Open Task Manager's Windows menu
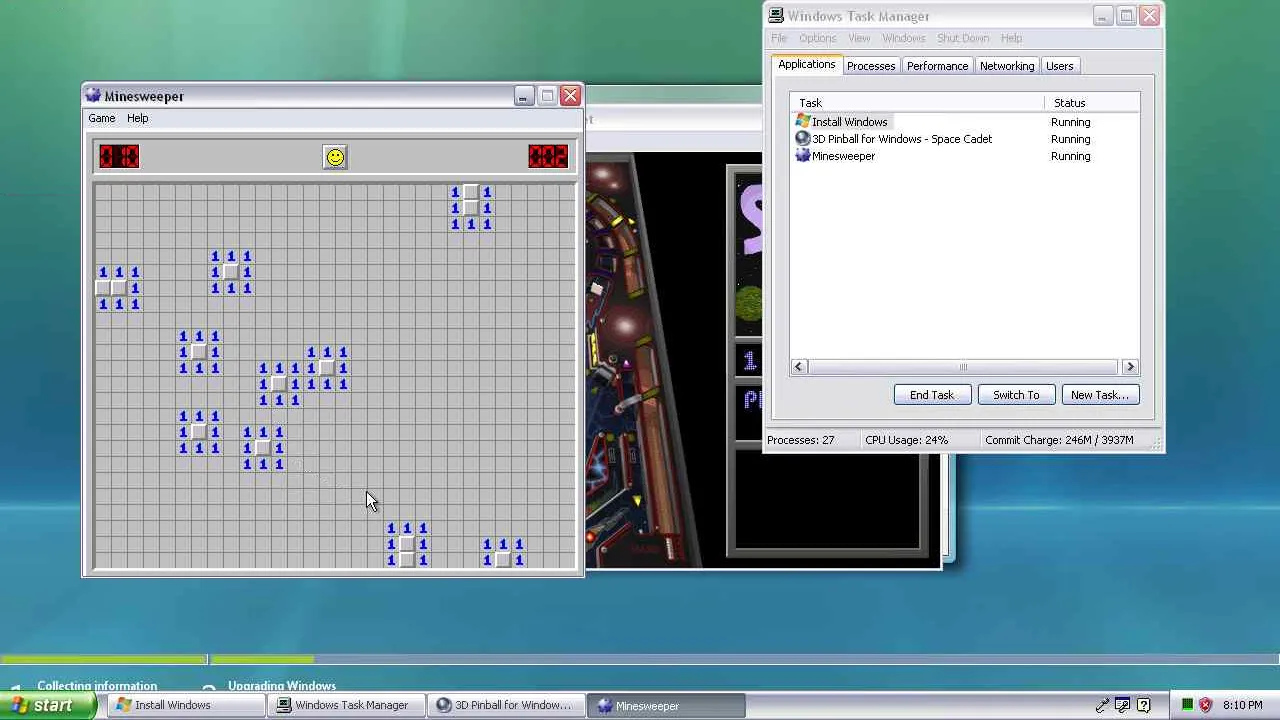The image size is (1280, 720). click(903, 38)
